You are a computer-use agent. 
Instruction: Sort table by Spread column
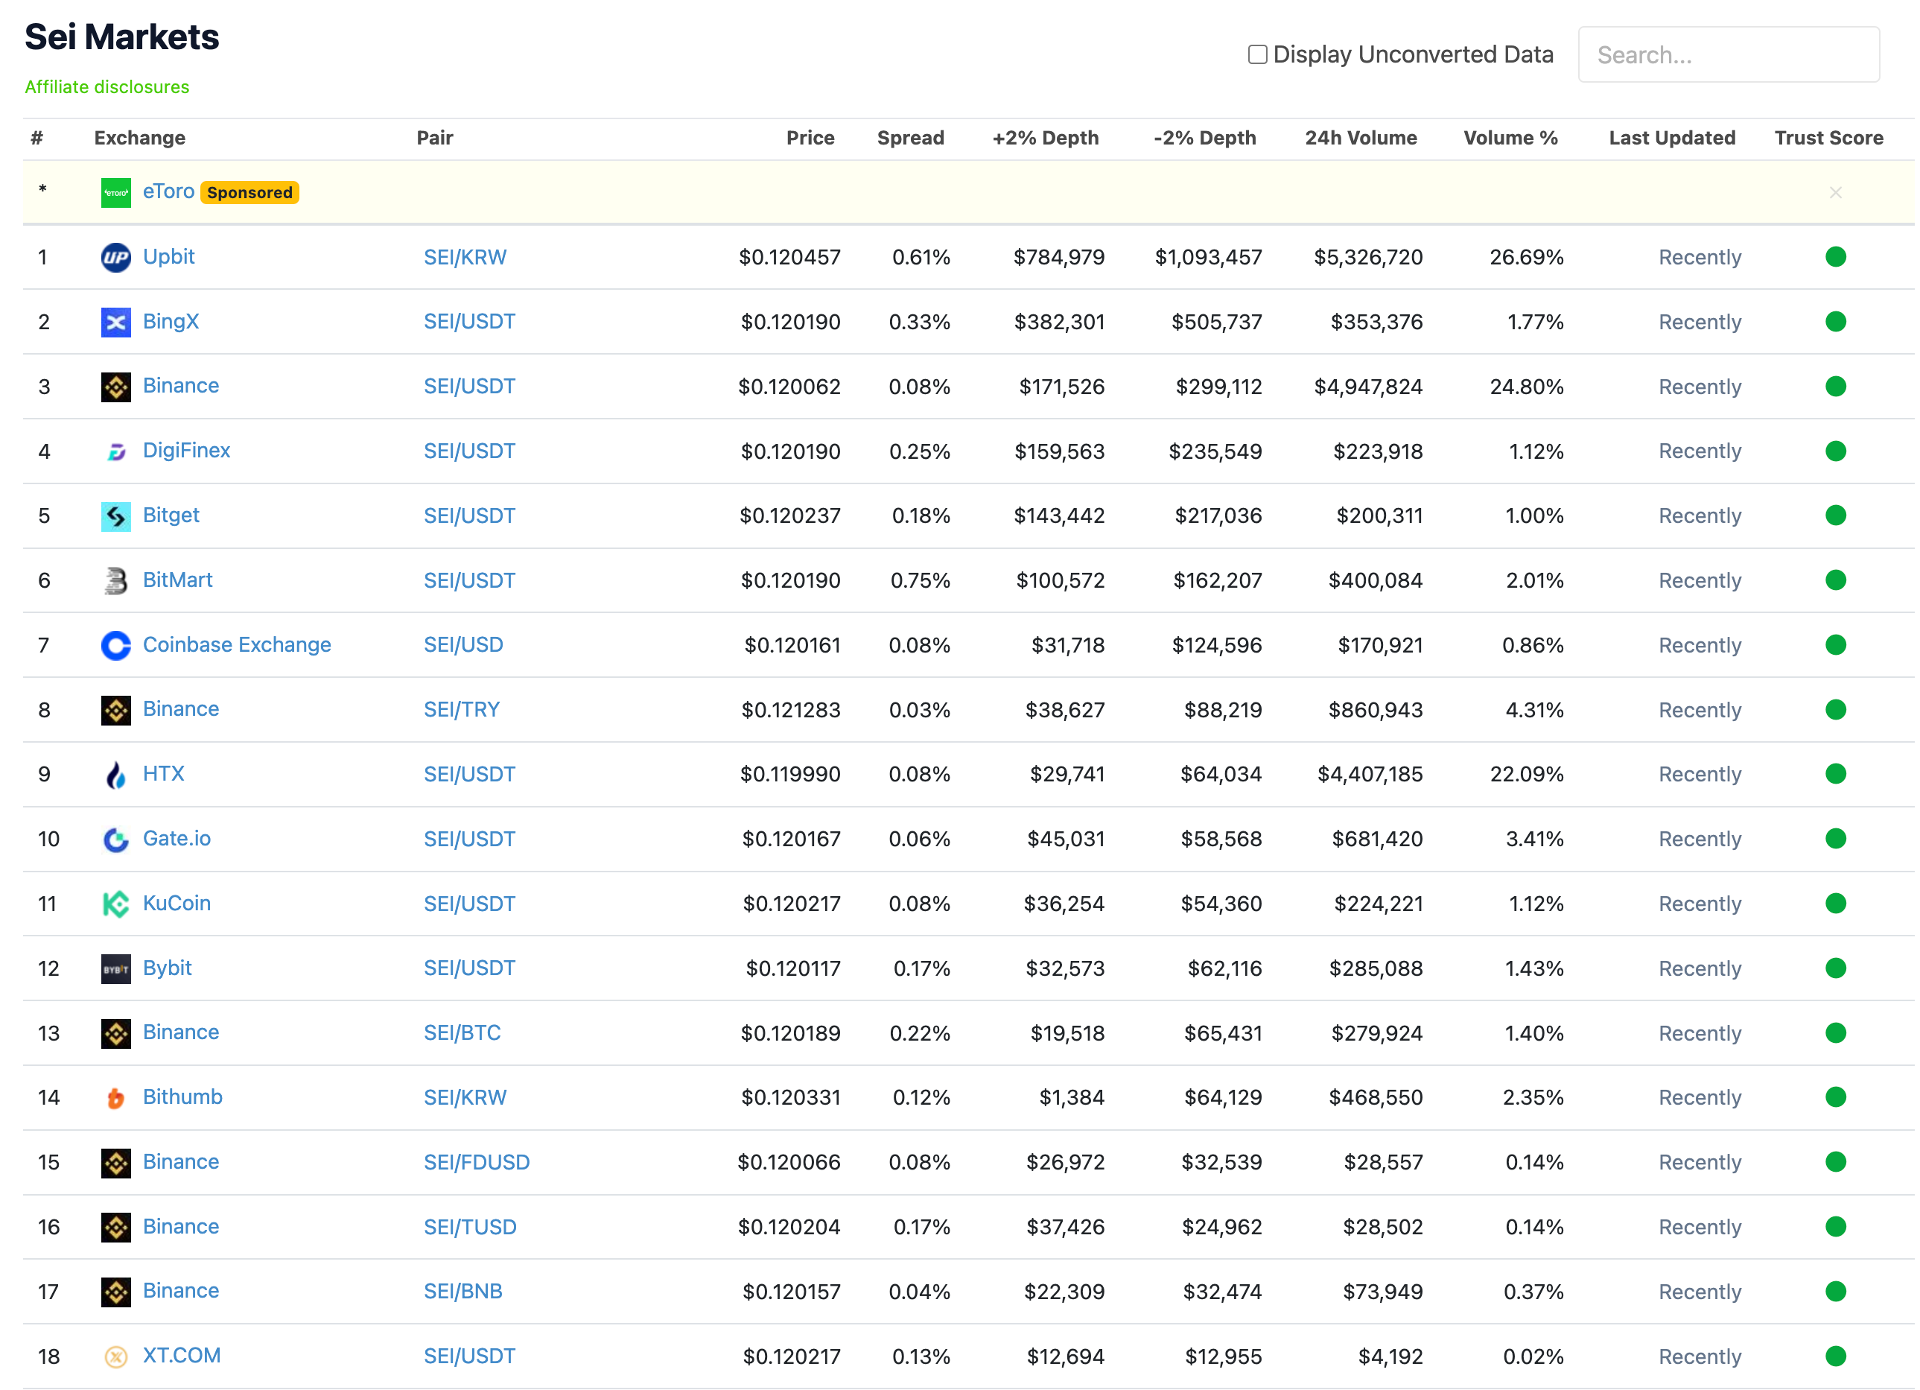(x=910, y=138)
